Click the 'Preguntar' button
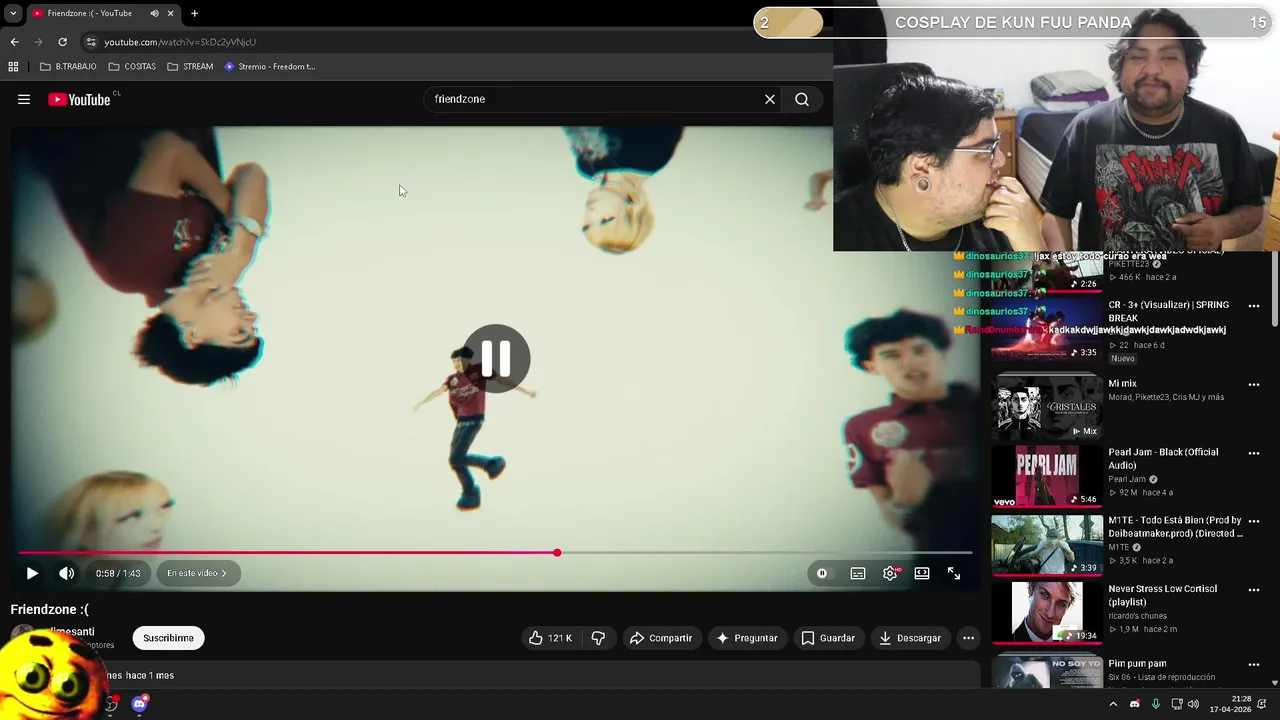This screenshot has width=1280, height=720. pyautogui.click(x=747, y=638)
